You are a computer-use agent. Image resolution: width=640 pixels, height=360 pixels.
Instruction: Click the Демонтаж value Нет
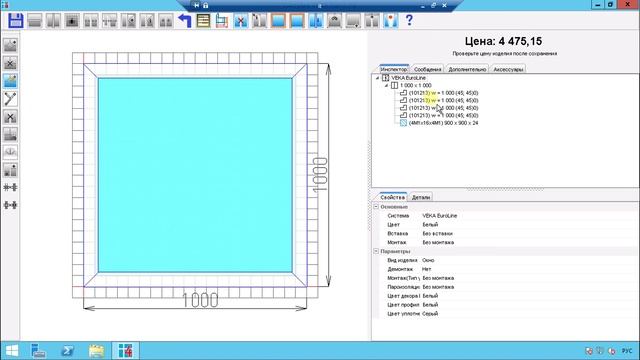(427, 269)
